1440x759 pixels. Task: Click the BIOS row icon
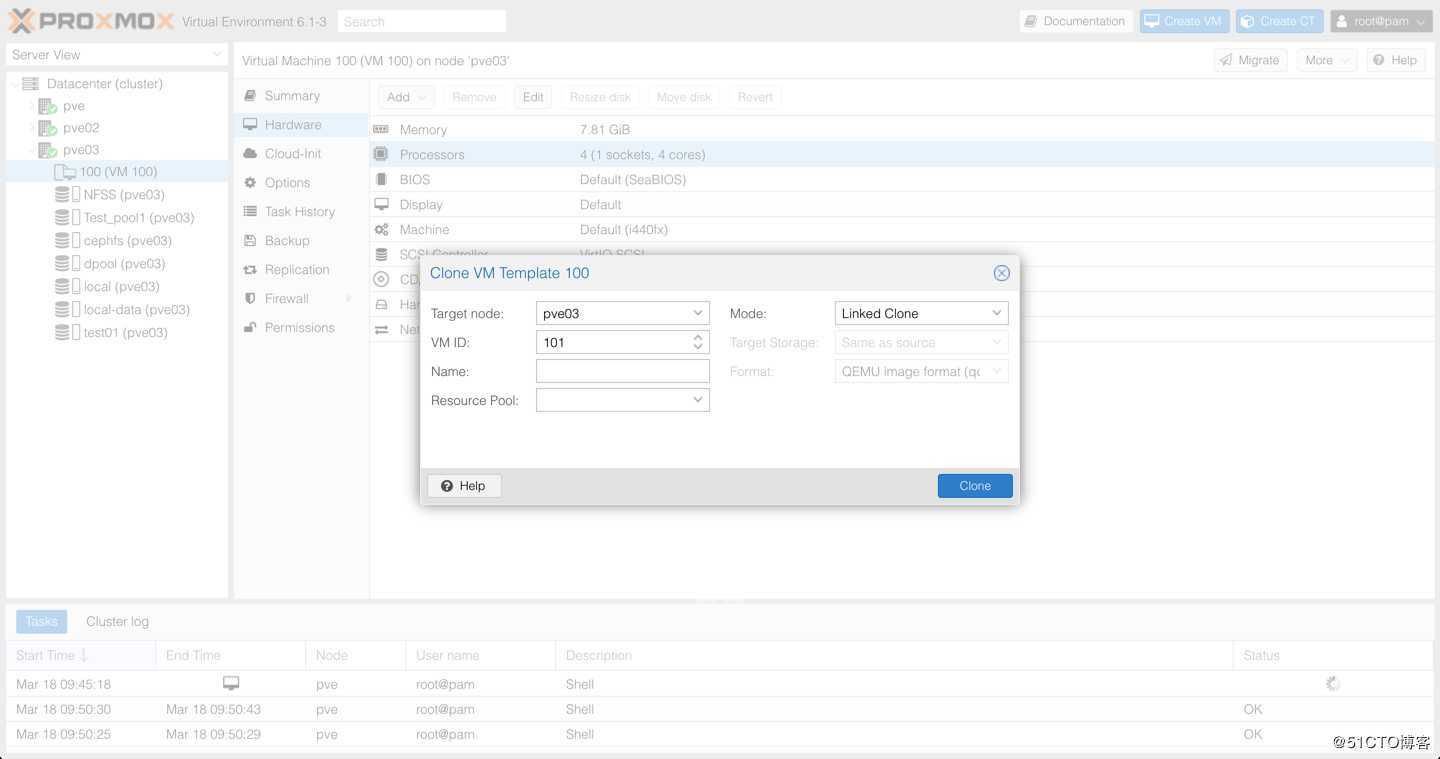[x=381, y=180]
